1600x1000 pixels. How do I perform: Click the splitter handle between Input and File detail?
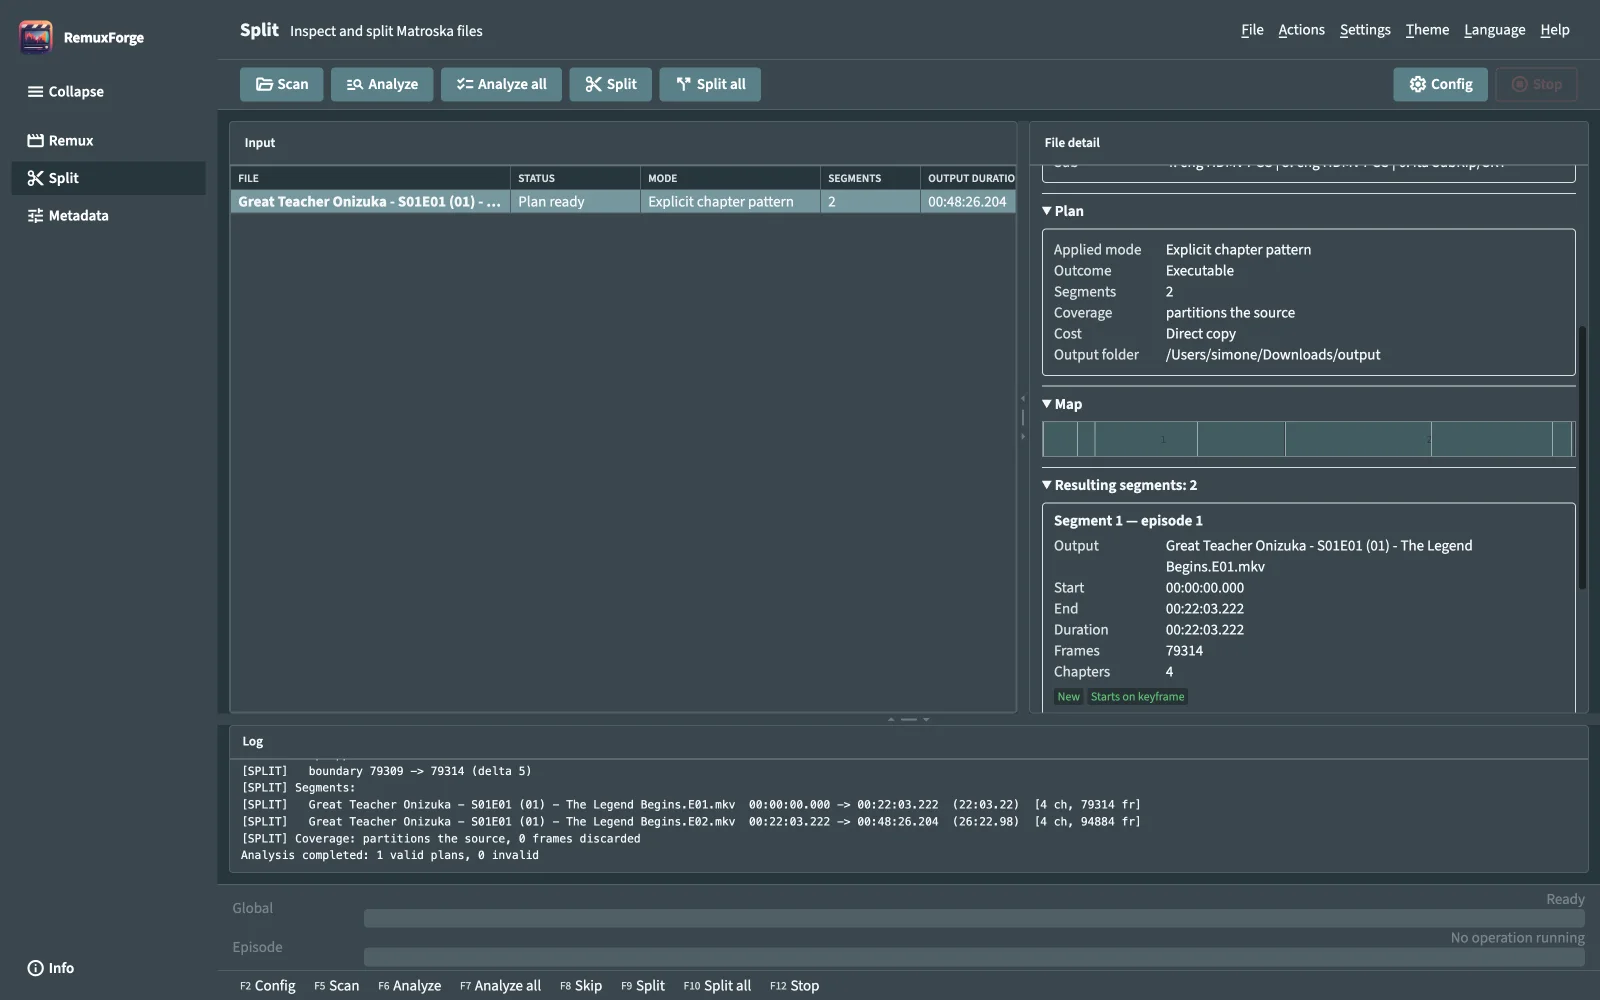tap(1023, 418)
